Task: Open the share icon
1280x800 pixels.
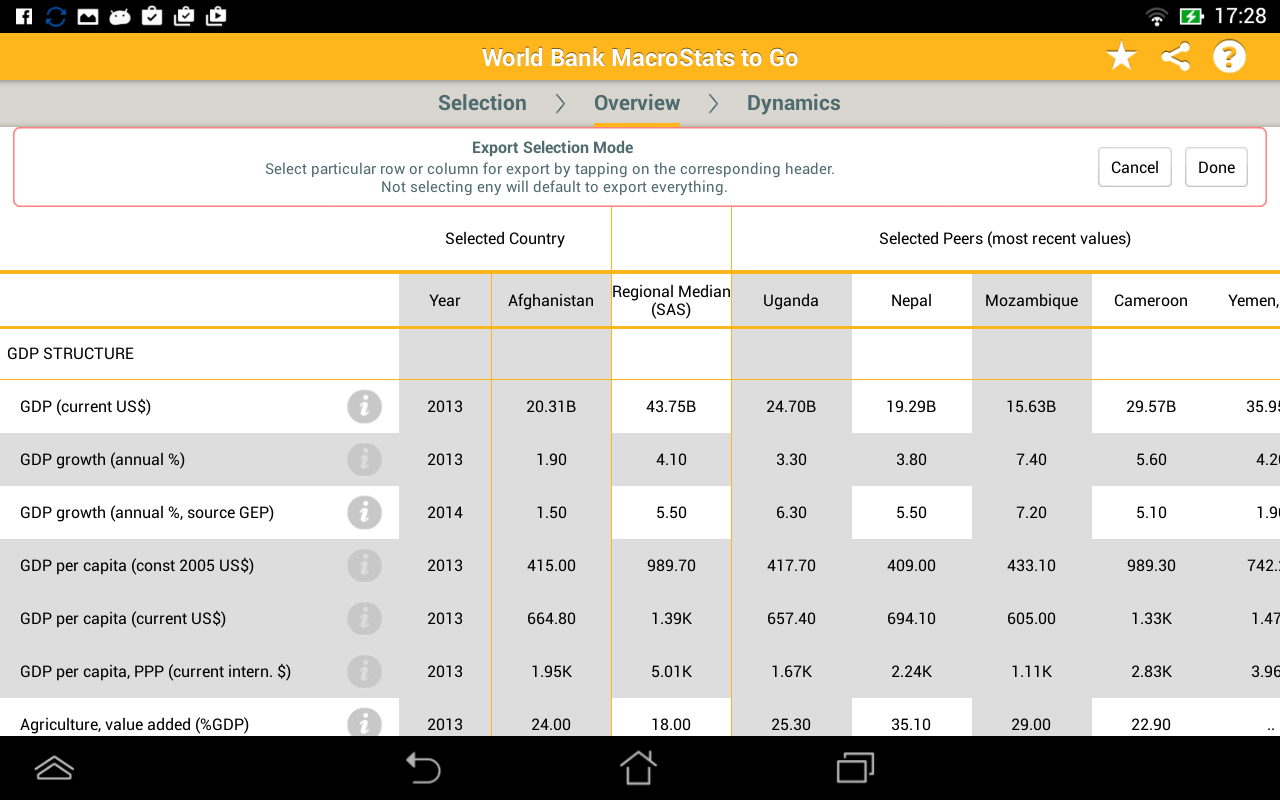Action: pyautogui.click(x=1176, y=57)
